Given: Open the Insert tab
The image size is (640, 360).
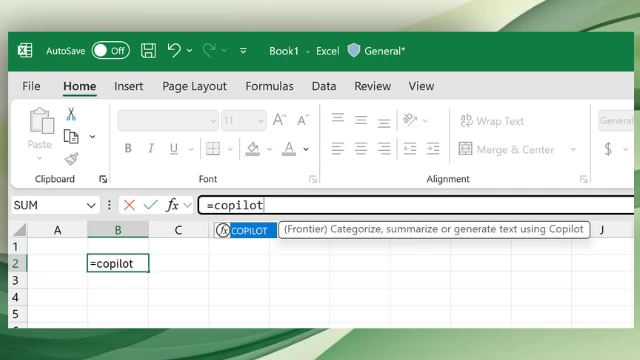Looking at the screenshot, I should pyautogui.click(x=129, y=86).
